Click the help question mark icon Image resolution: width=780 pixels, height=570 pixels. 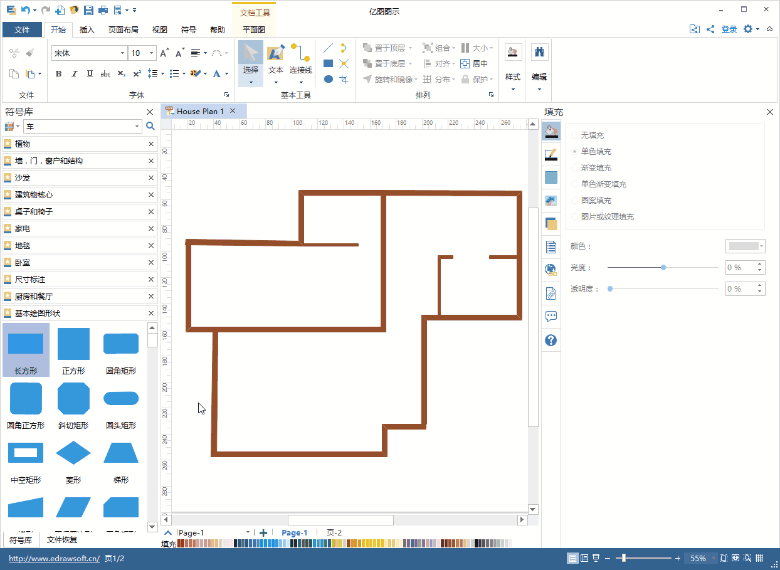pos(551,340)
